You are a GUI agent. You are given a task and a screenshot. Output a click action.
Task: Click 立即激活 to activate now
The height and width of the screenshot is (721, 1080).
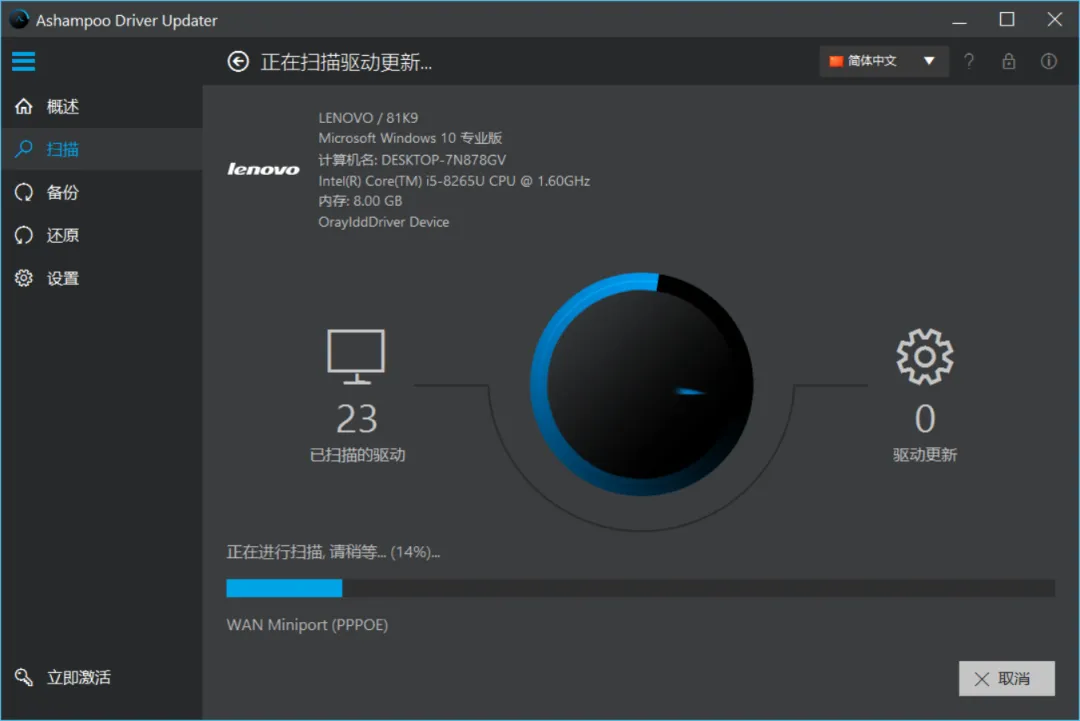point(102,677)
